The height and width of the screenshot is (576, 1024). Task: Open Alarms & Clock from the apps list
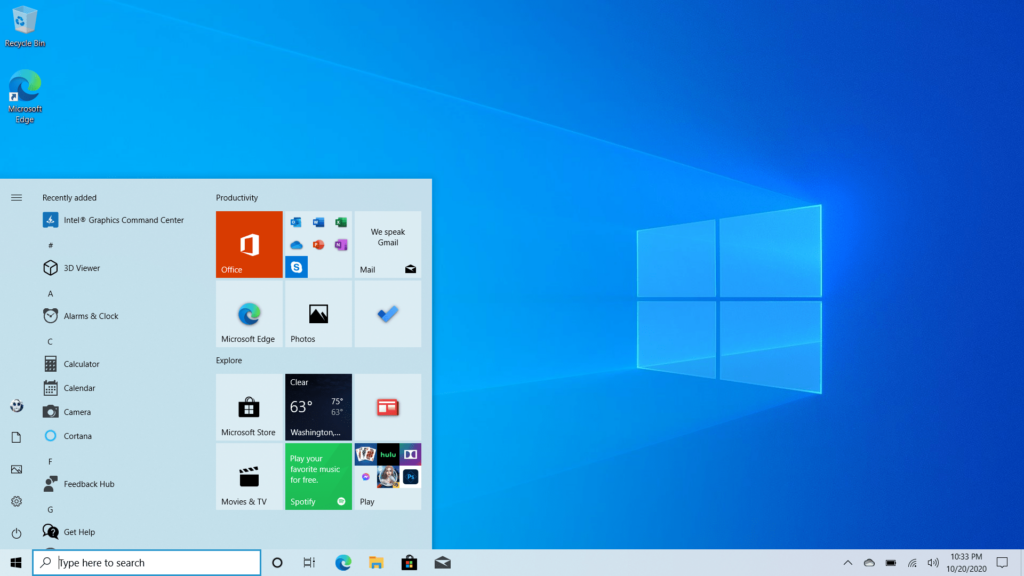pos(90,315)
